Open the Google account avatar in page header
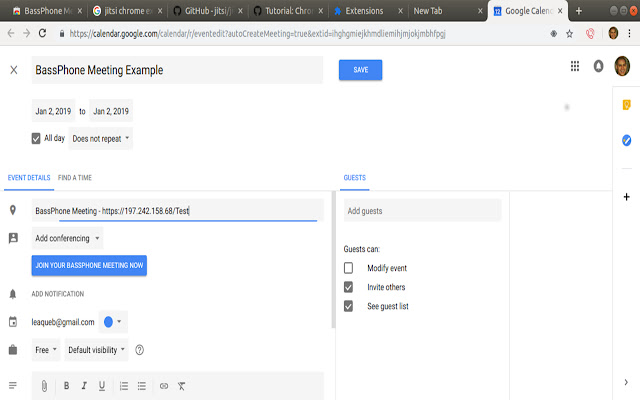This screenshot has height=400, width=640. click(622, 66)
